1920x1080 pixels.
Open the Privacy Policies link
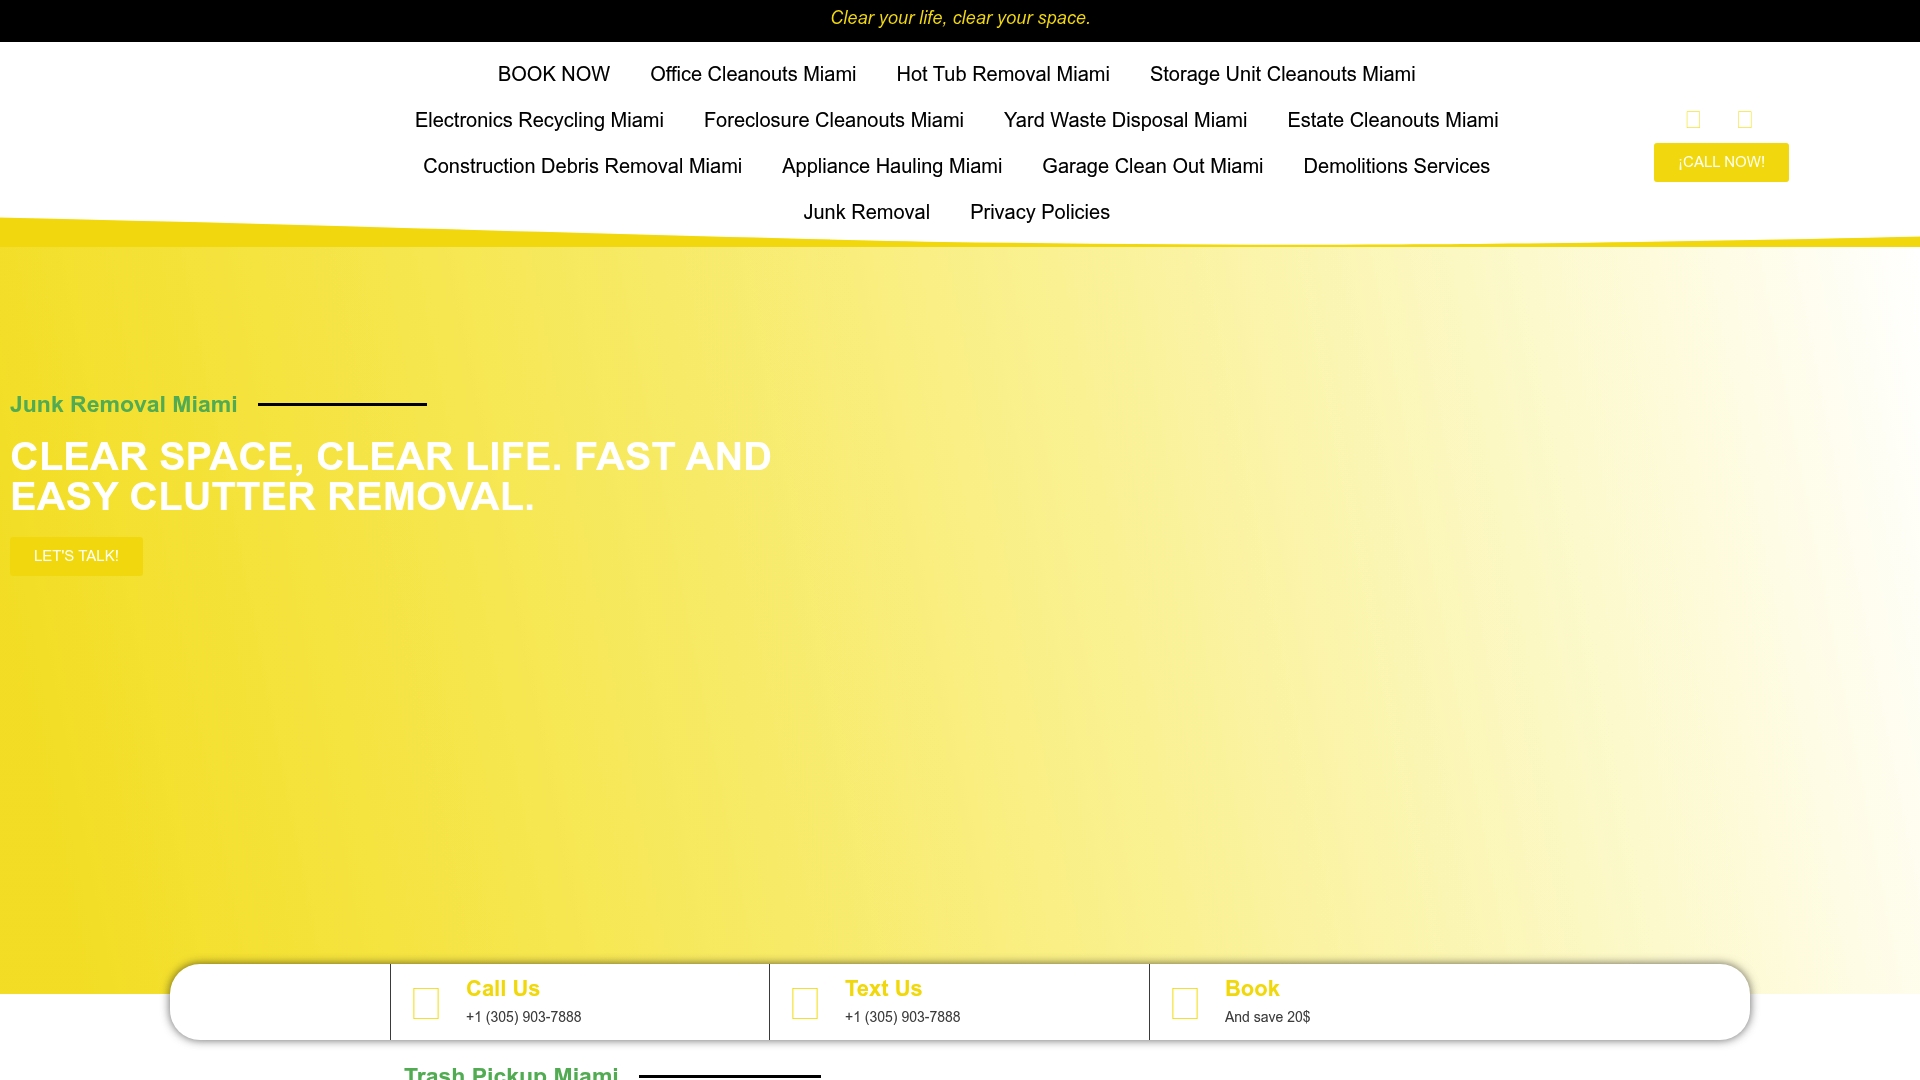(x=1040, y=212)
